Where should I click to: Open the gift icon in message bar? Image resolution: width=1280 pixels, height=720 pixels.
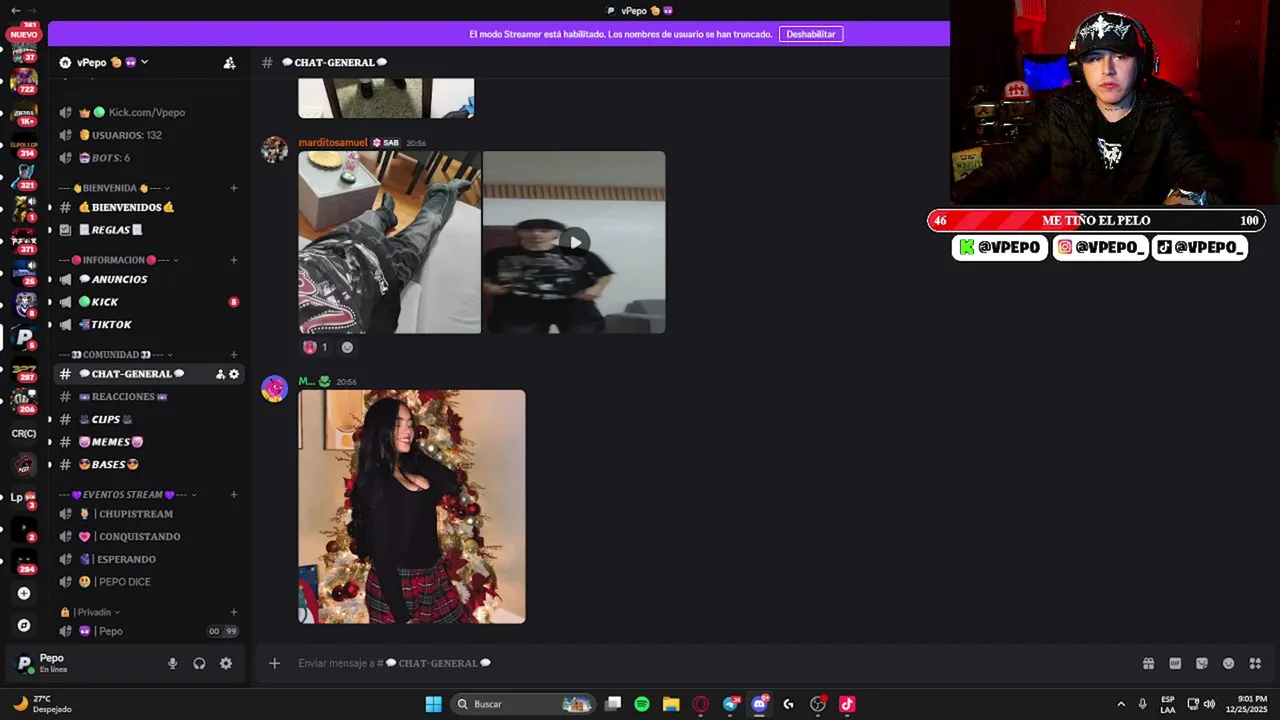(1148, 663)
